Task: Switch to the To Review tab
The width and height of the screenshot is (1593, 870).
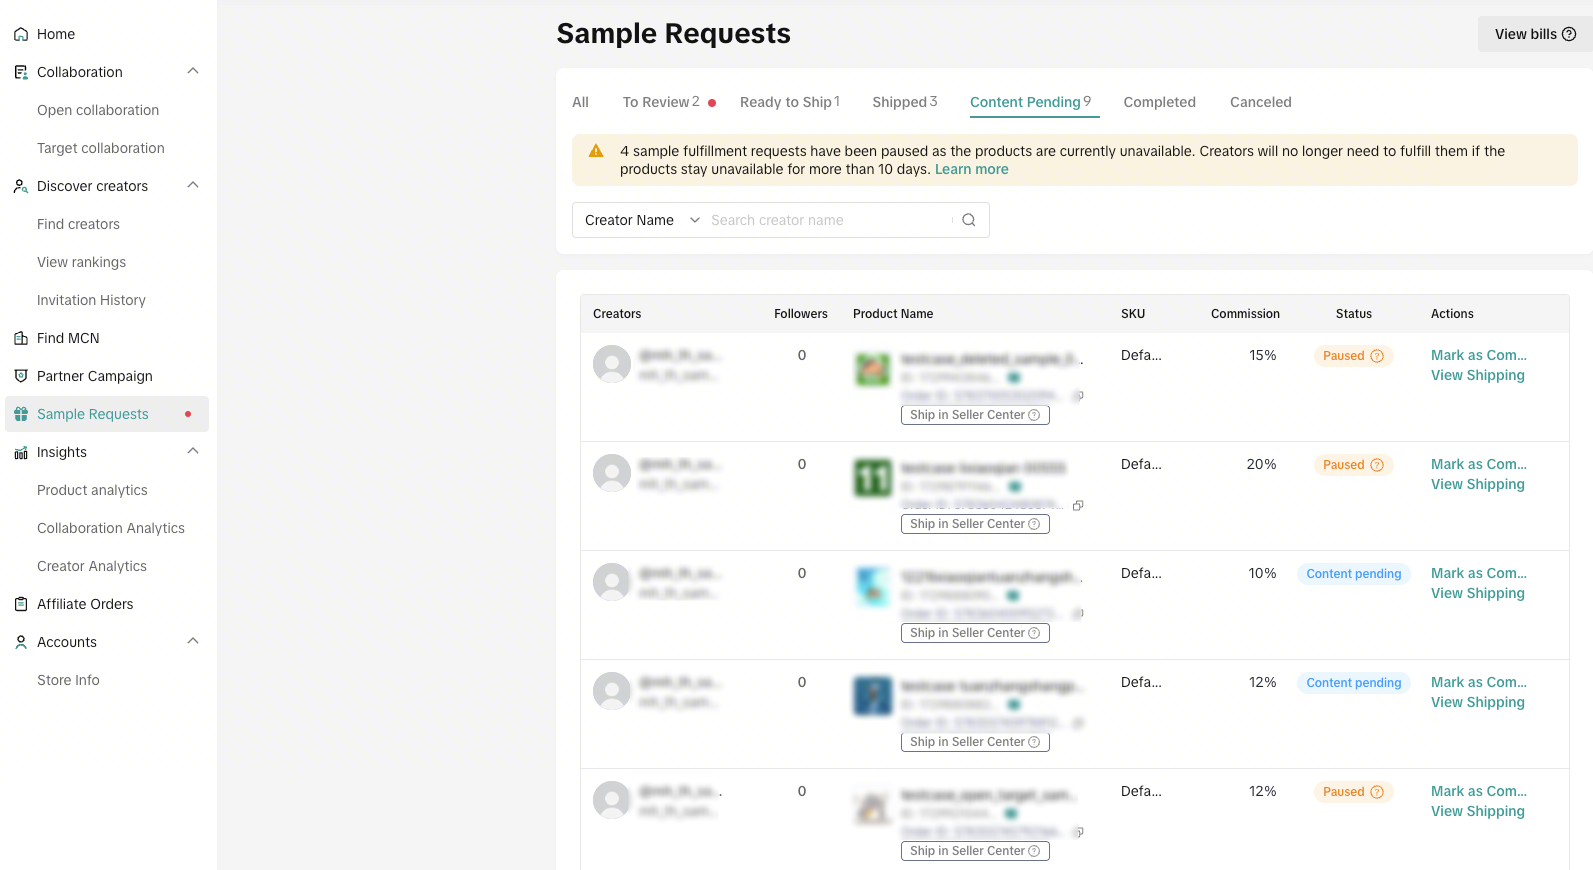Action: click(x=660, y=102)
